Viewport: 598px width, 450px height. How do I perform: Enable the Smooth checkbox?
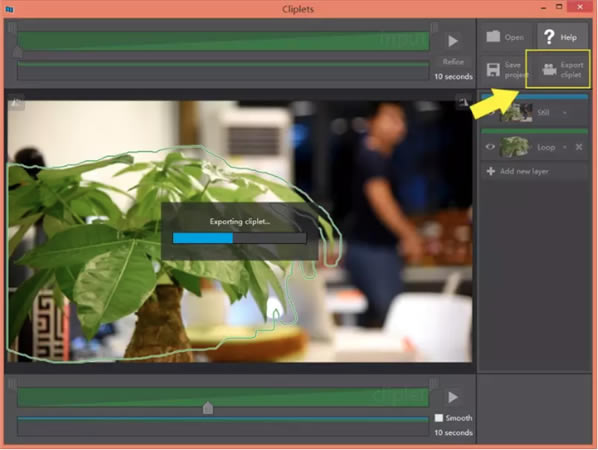pos(439,418)
